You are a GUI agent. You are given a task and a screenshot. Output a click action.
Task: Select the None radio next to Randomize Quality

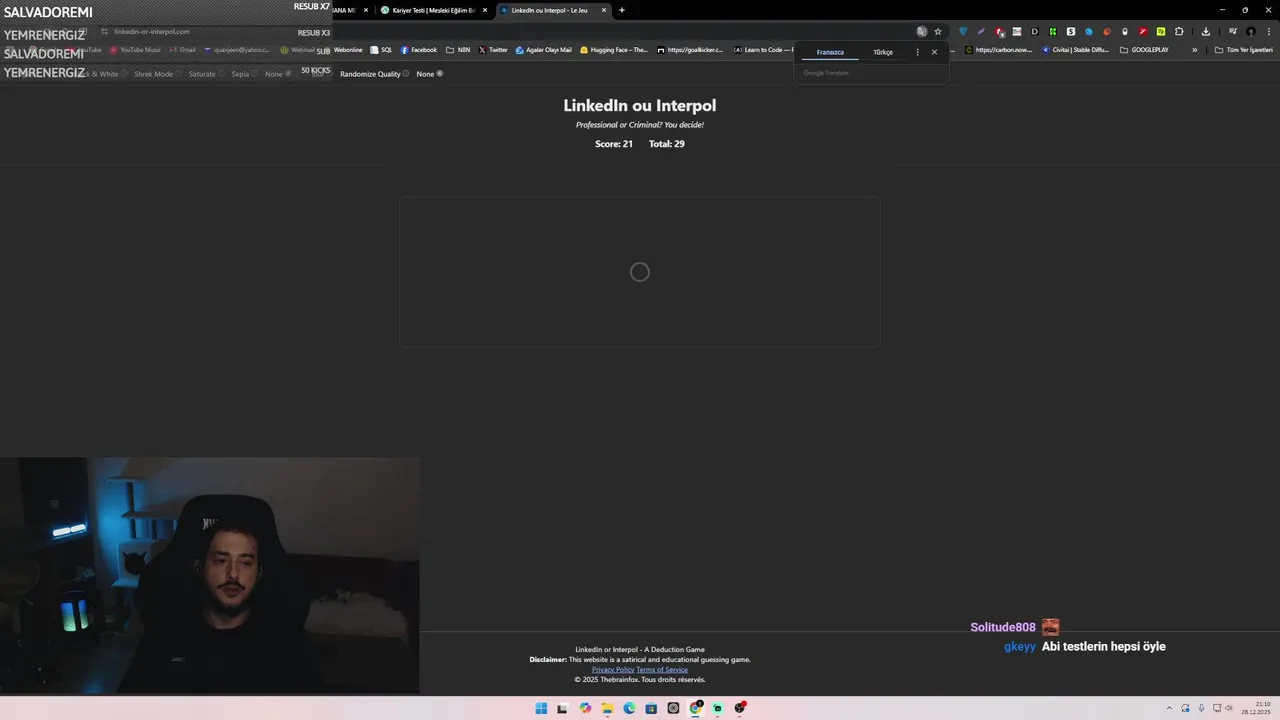pyautogui.click(x=439, y=74)
